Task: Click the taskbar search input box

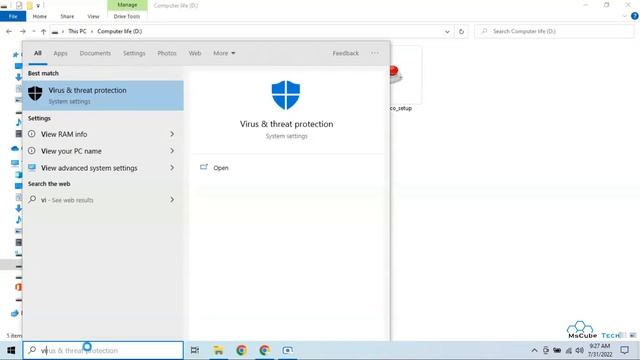Action: [x=103, y=350]
